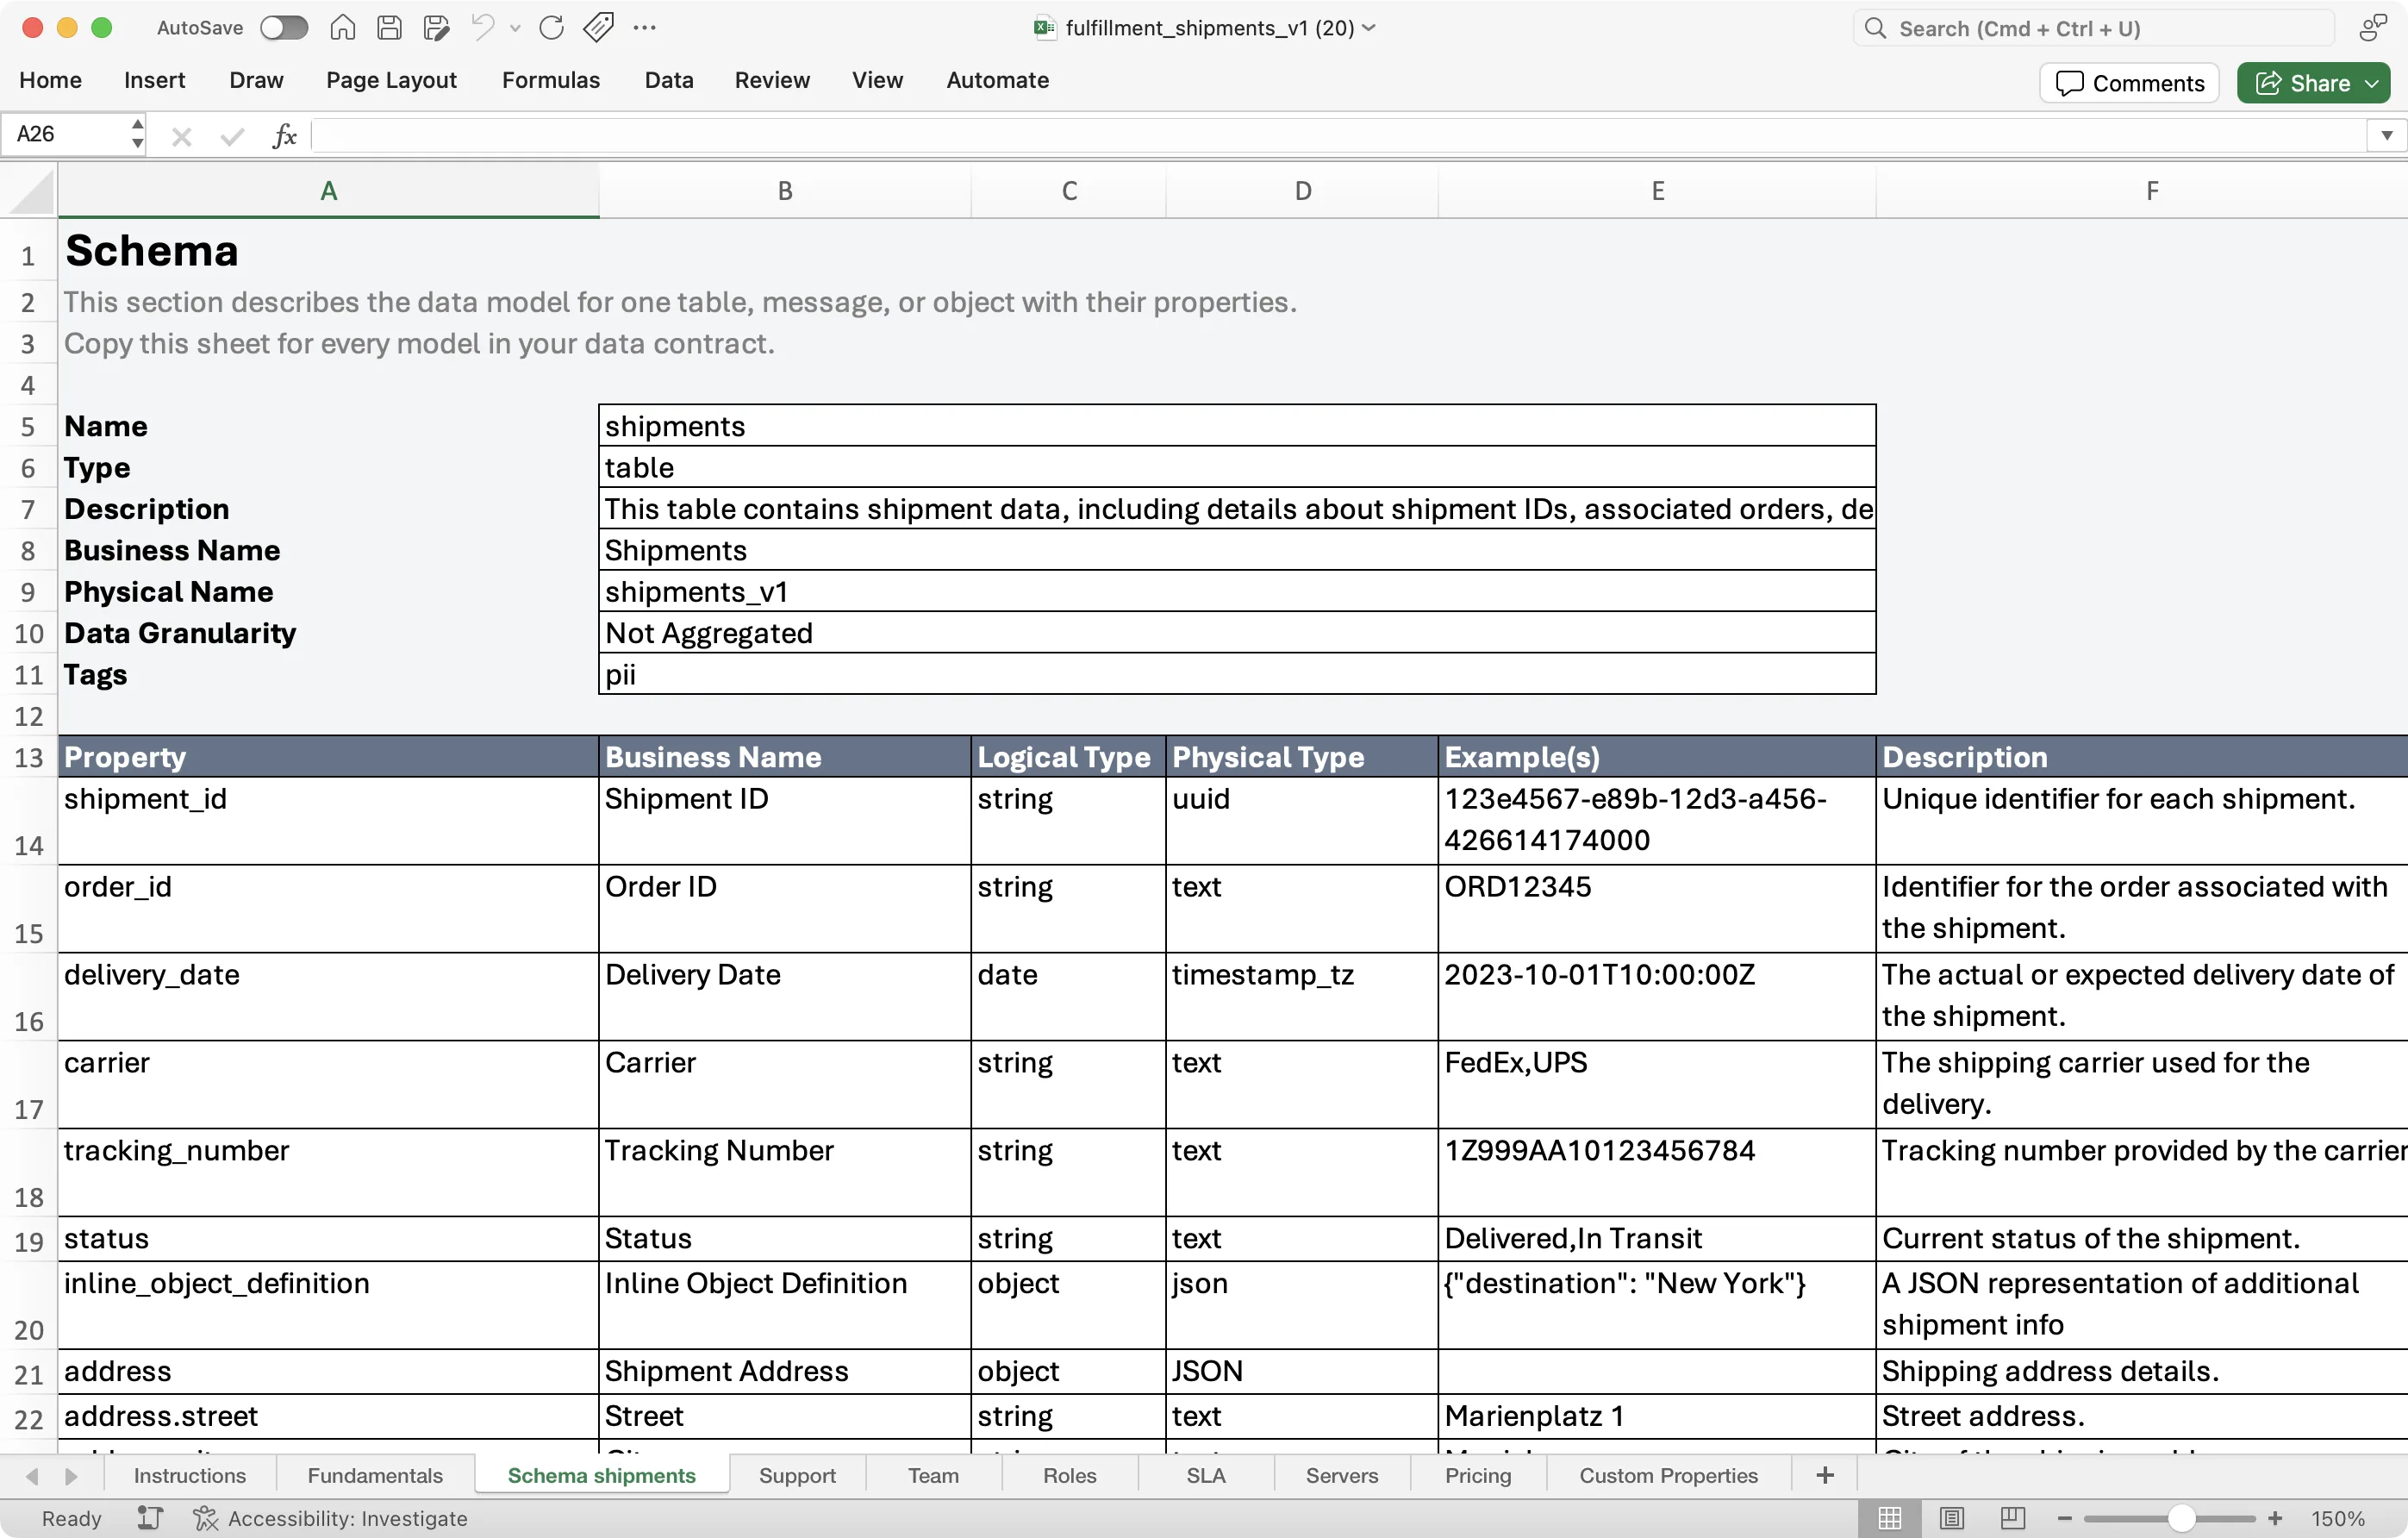Switch to the Support sheet tab
Image resolution: width=2408 pixels, height=1538 pixels.
tap(797, 1476)
